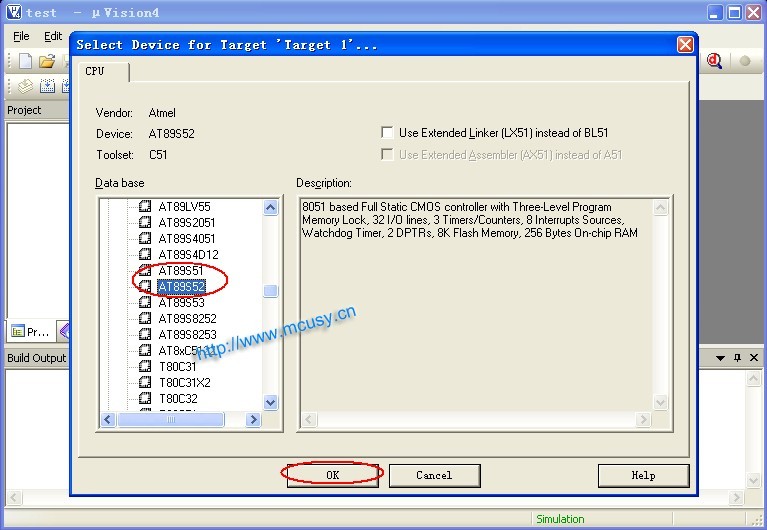Close the Select Device dialog

(685, 45)
